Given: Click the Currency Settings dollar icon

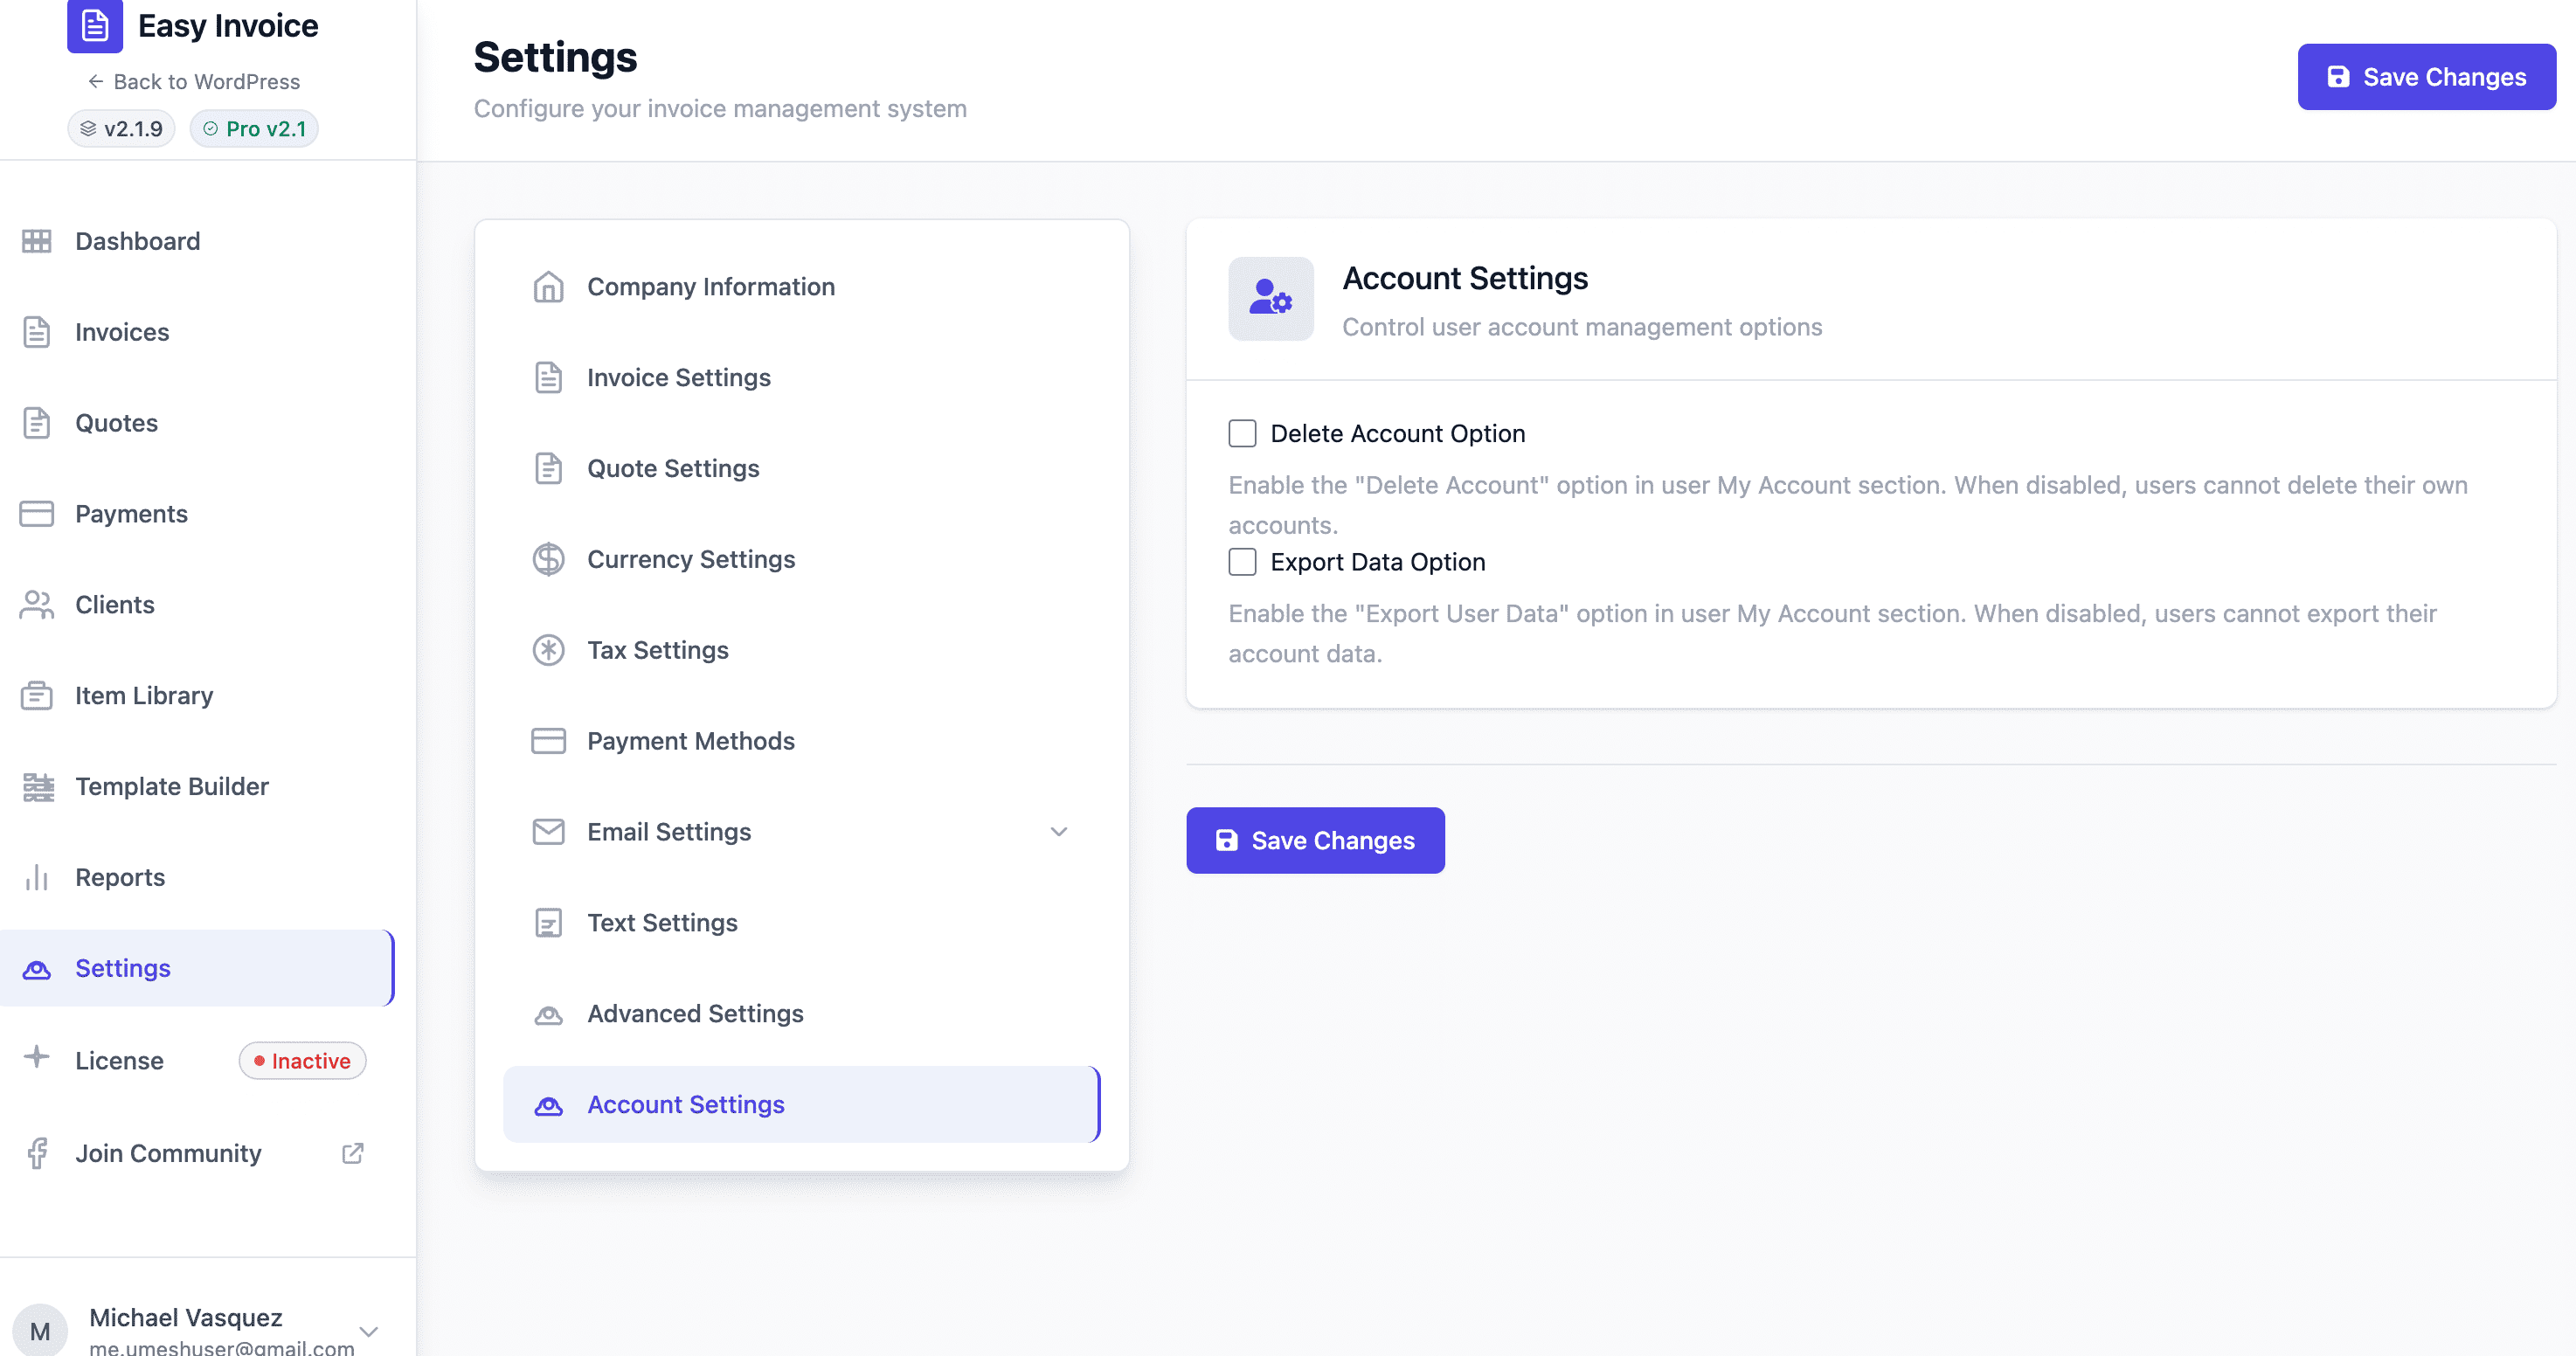Looking at the screenshot, I should (x=548, y=559).
